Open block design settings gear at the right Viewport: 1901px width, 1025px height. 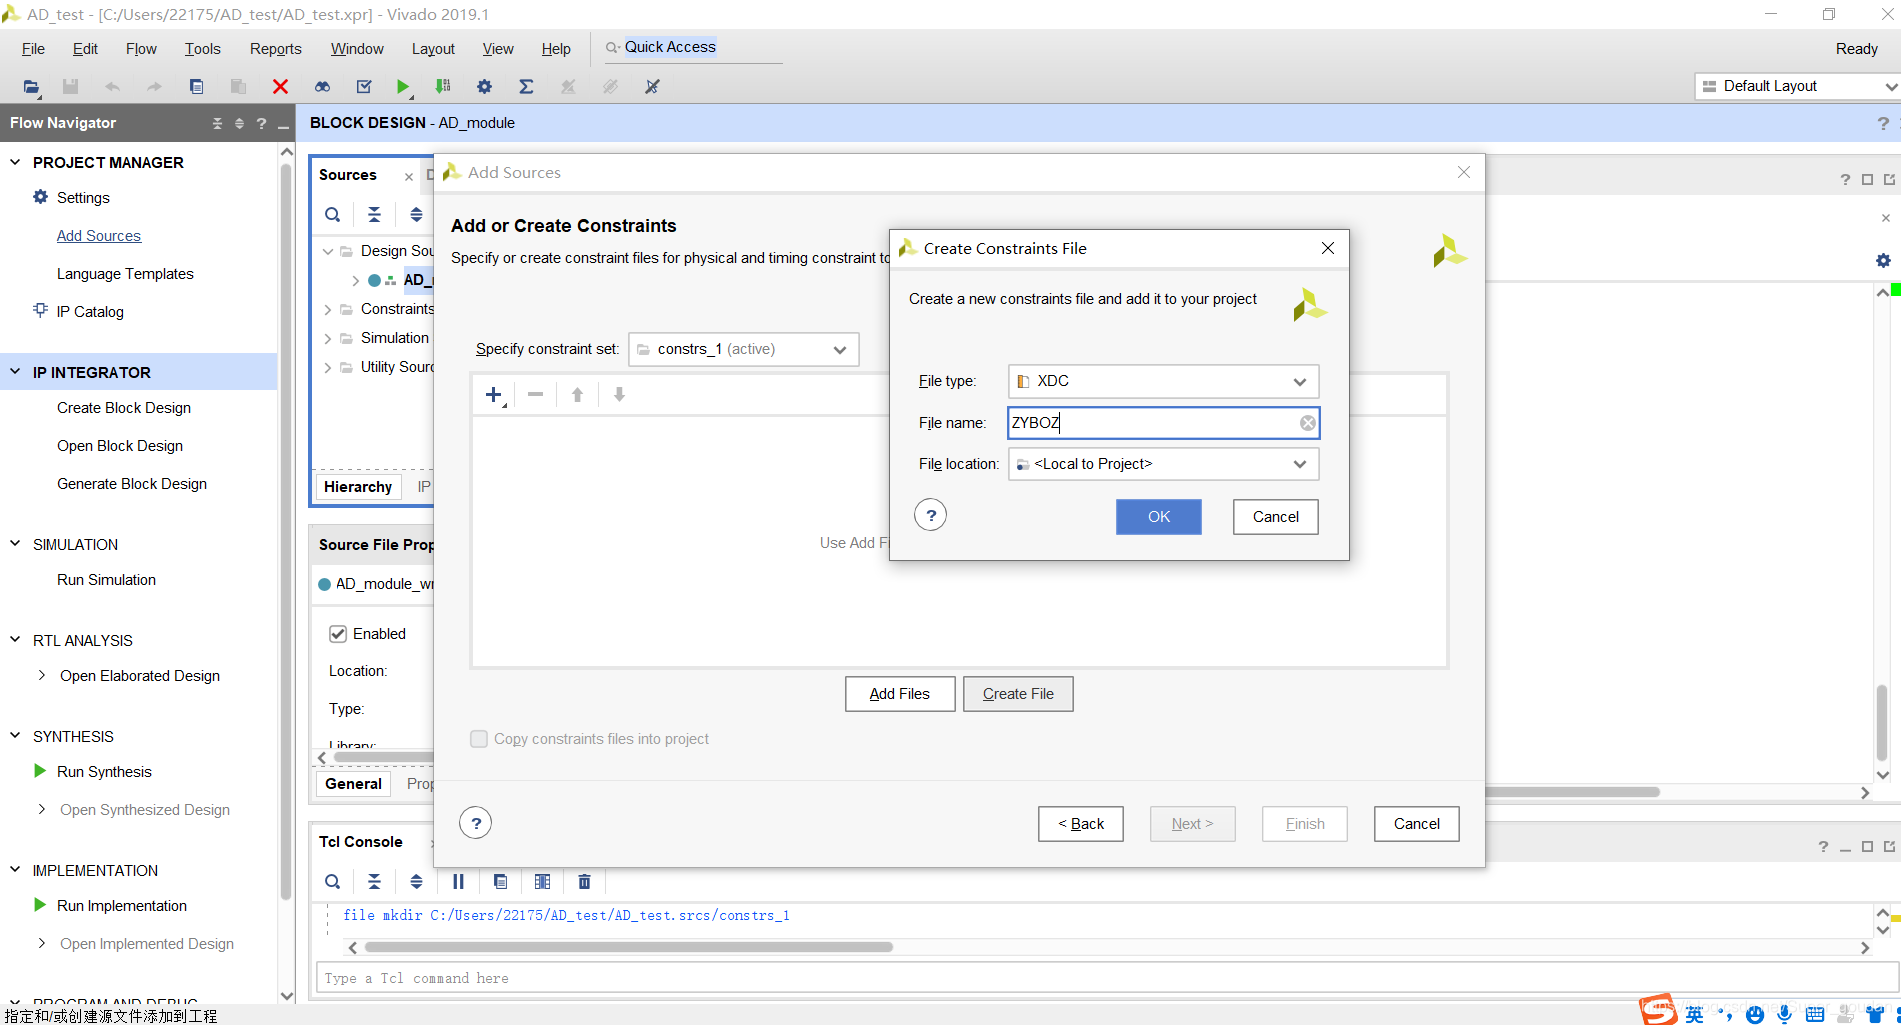pos(1883,260)
